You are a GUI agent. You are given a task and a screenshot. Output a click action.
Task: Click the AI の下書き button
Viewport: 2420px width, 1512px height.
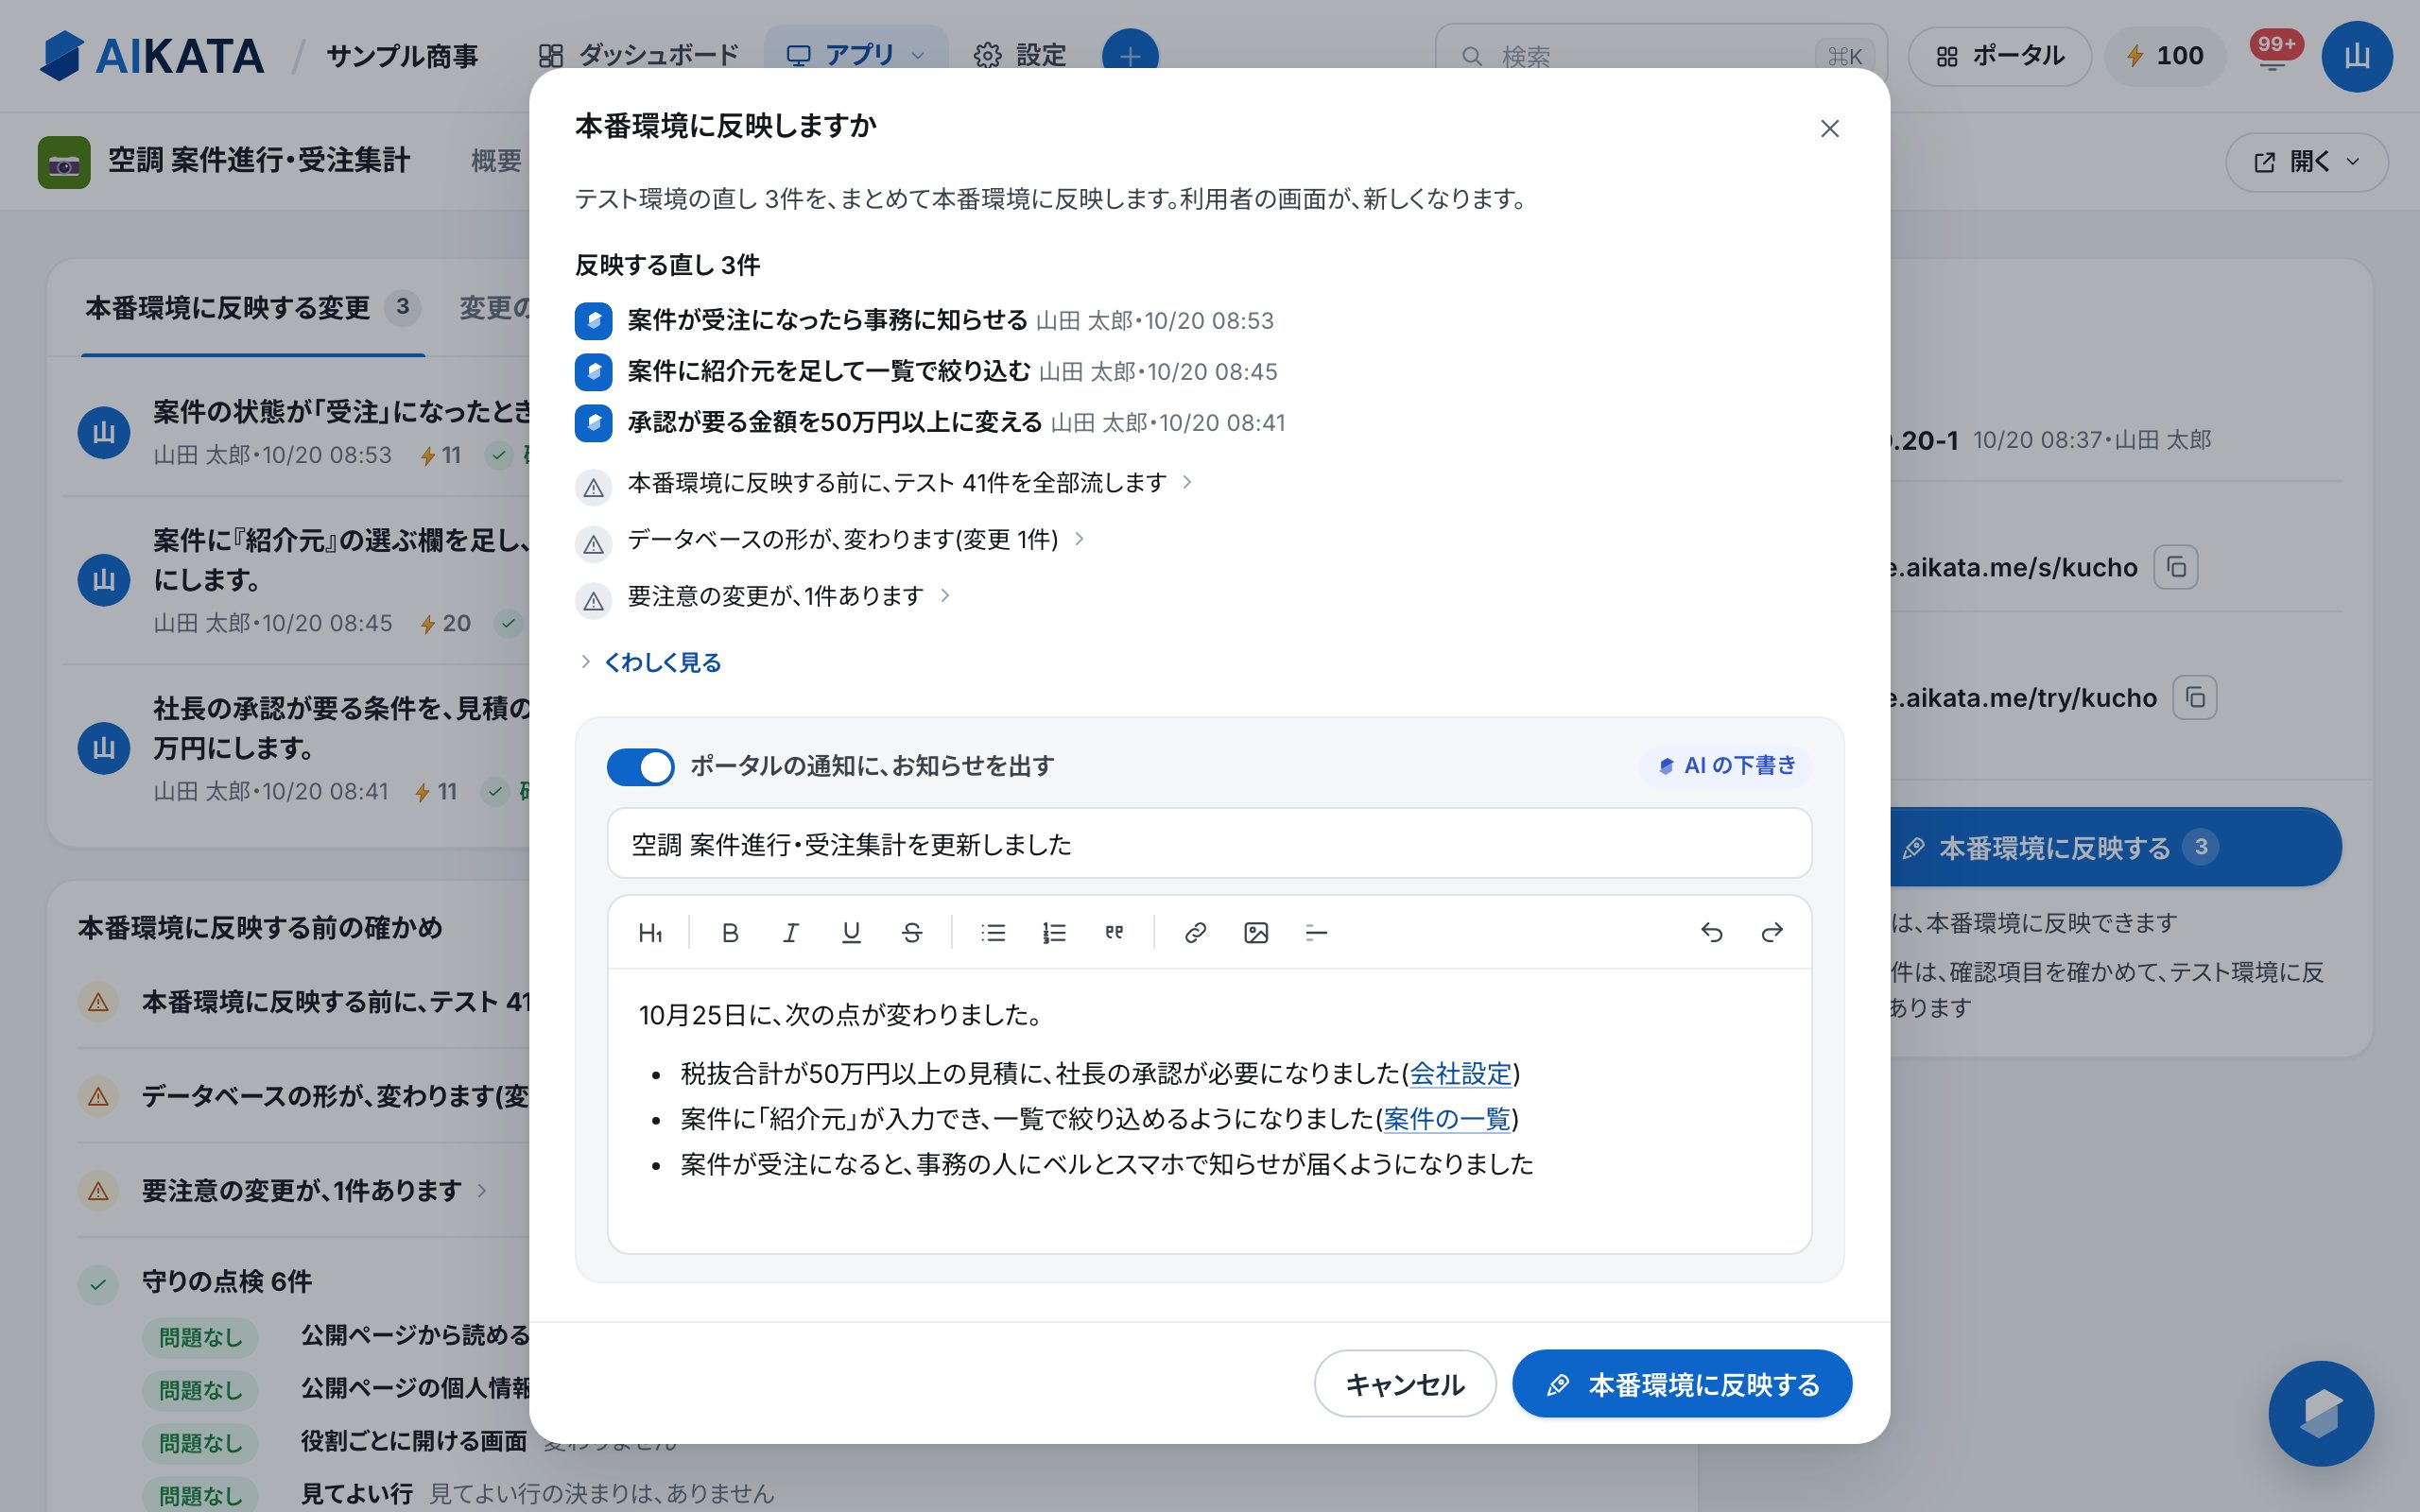pyautogui.click(x=1726, y=766)
